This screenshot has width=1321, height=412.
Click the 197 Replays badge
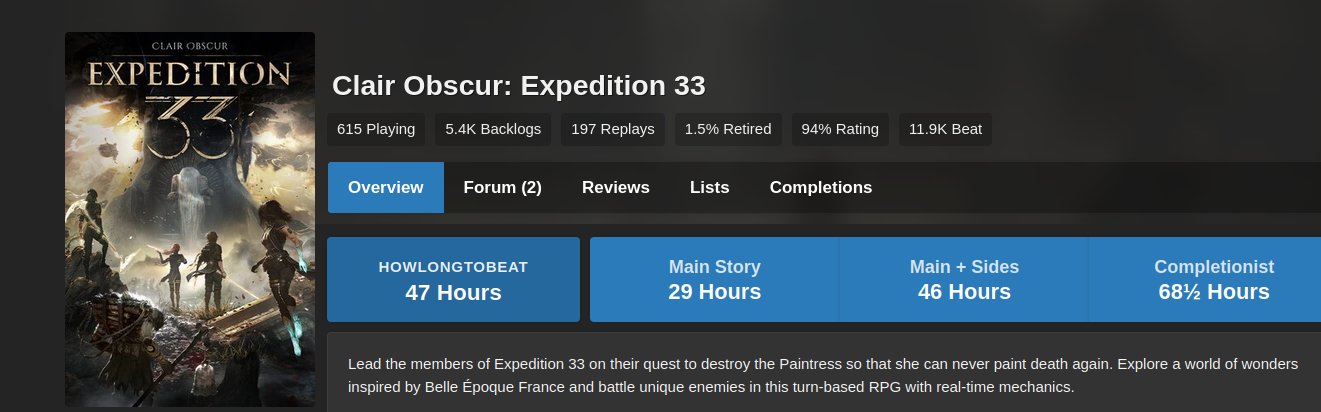[613, 129]
